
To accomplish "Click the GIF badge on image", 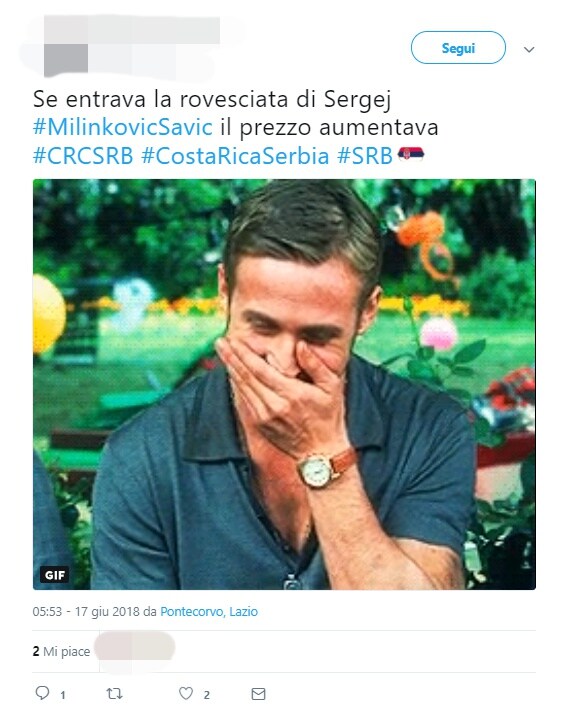I will click(x=54, y=575).
